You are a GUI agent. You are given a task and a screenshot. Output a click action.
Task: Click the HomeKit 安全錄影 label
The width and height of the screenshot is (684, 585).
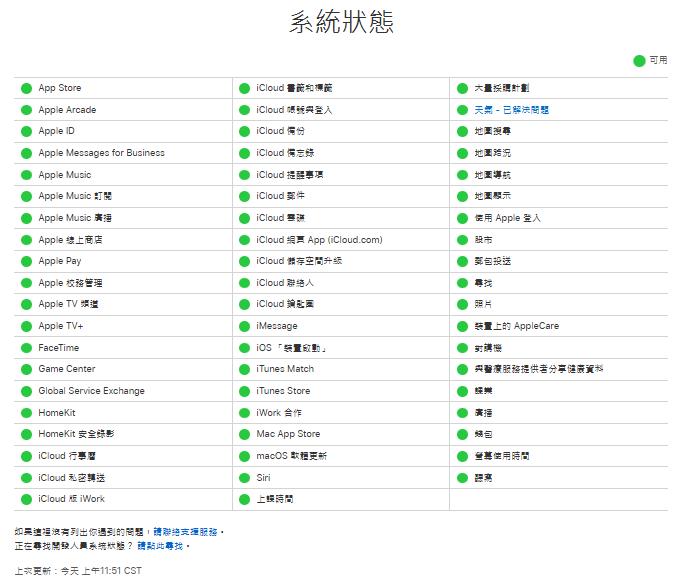(76, 434)
